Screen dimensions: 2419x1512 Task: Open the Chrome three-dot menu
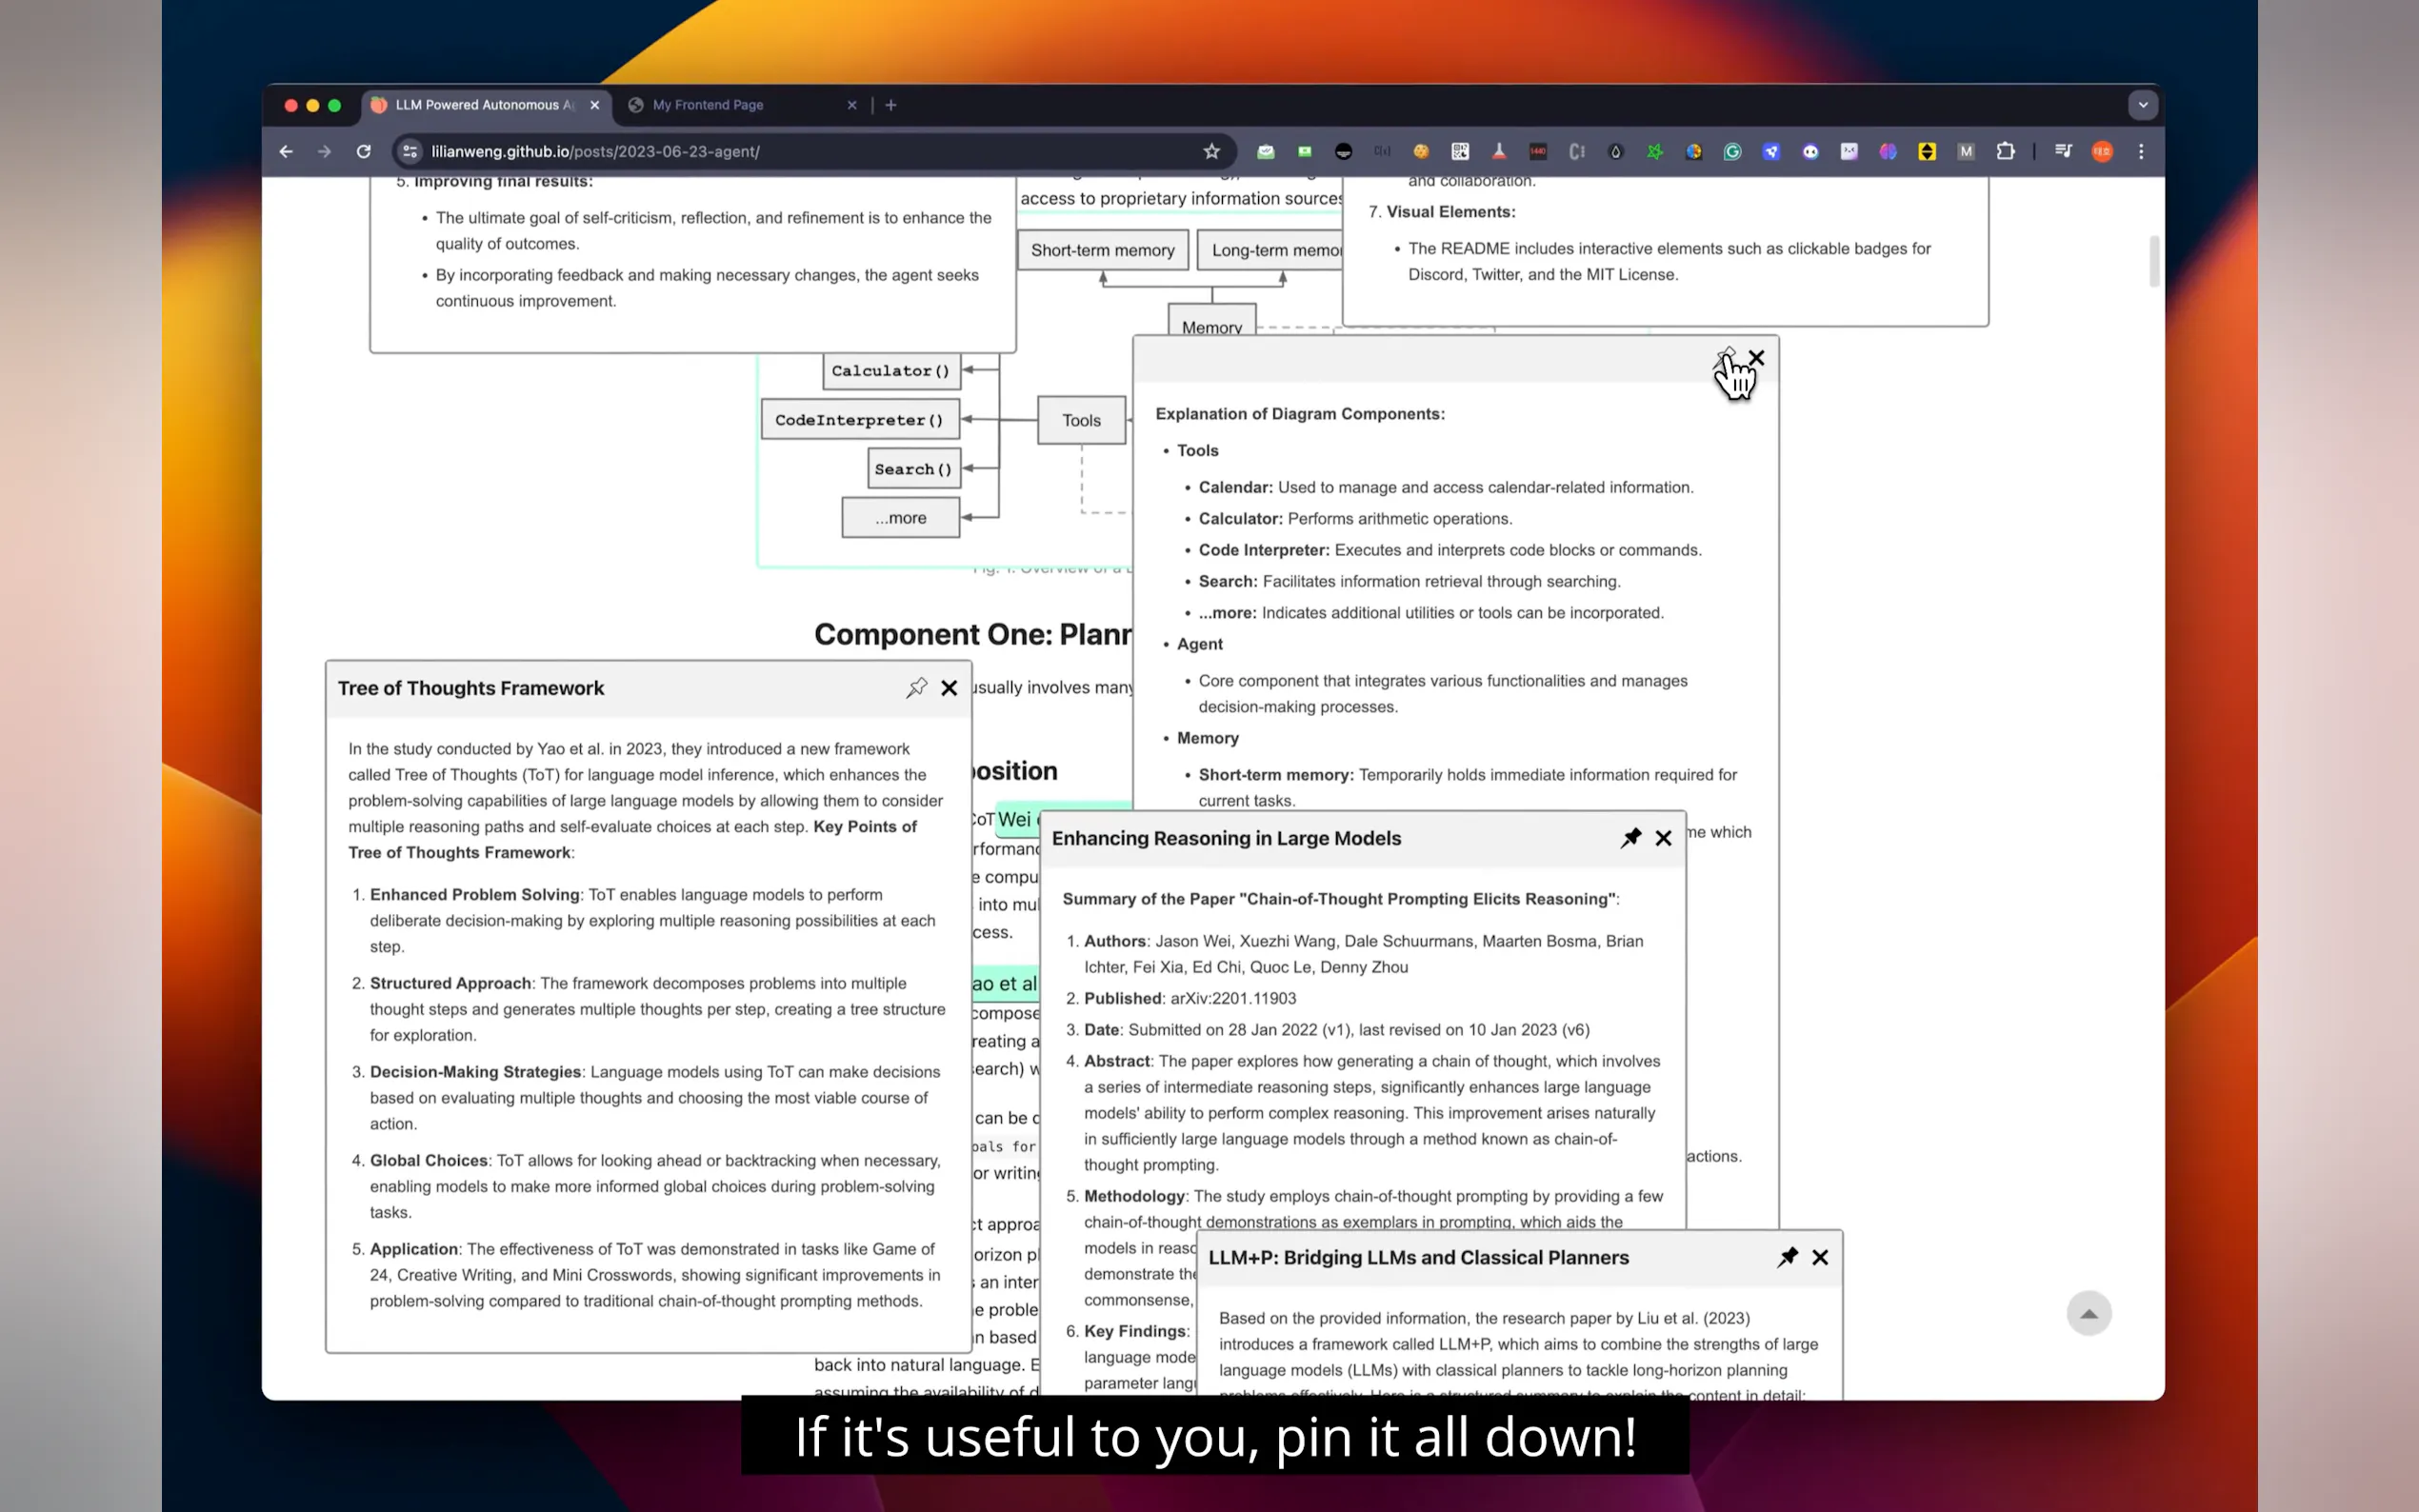tap(2141, 151)
